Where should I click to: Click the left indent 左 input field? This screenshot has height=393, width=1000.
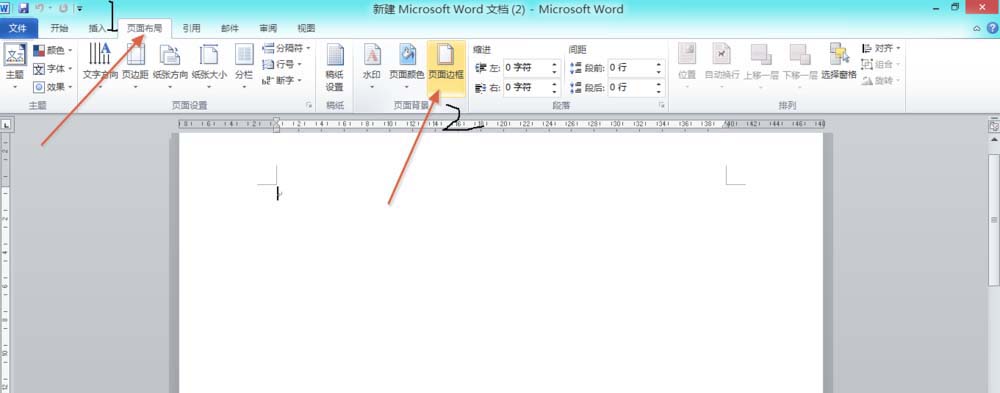point(526,68)
